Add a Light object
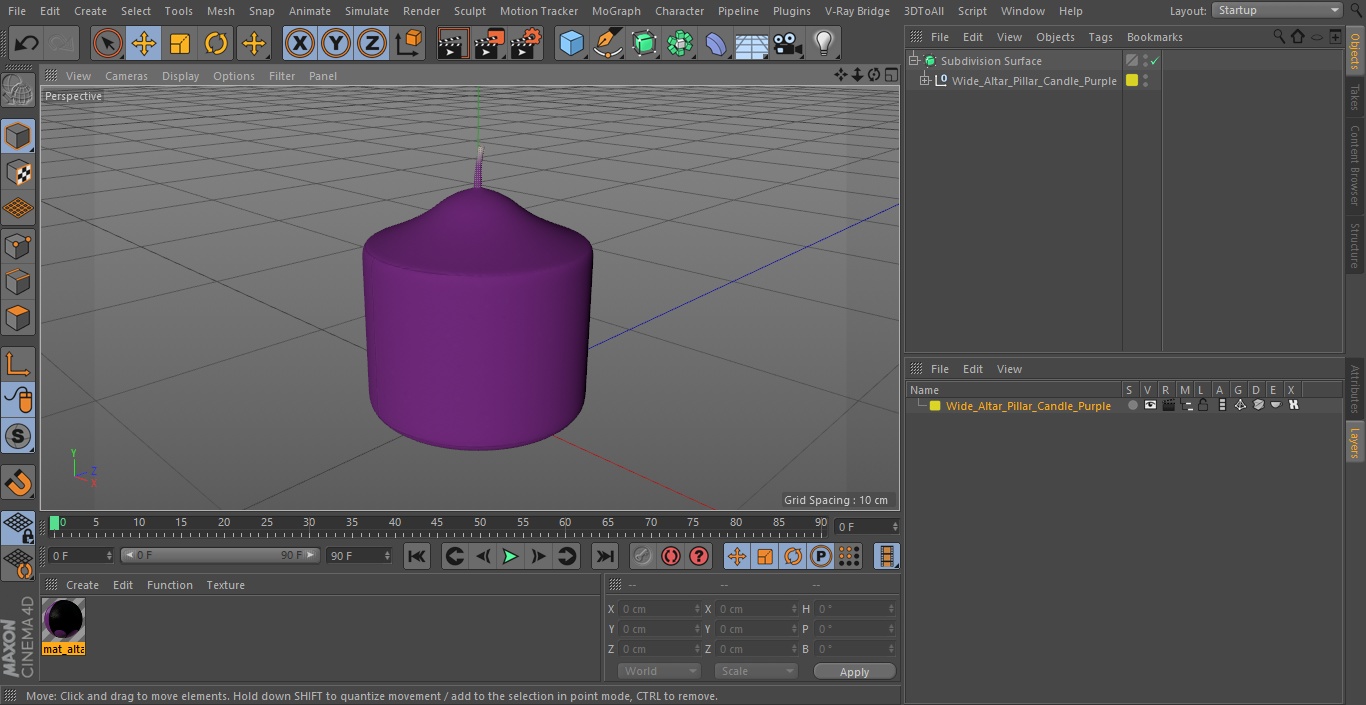Image resolution: width=1366 pixels, height=705 pixels. tap(823, 43)
